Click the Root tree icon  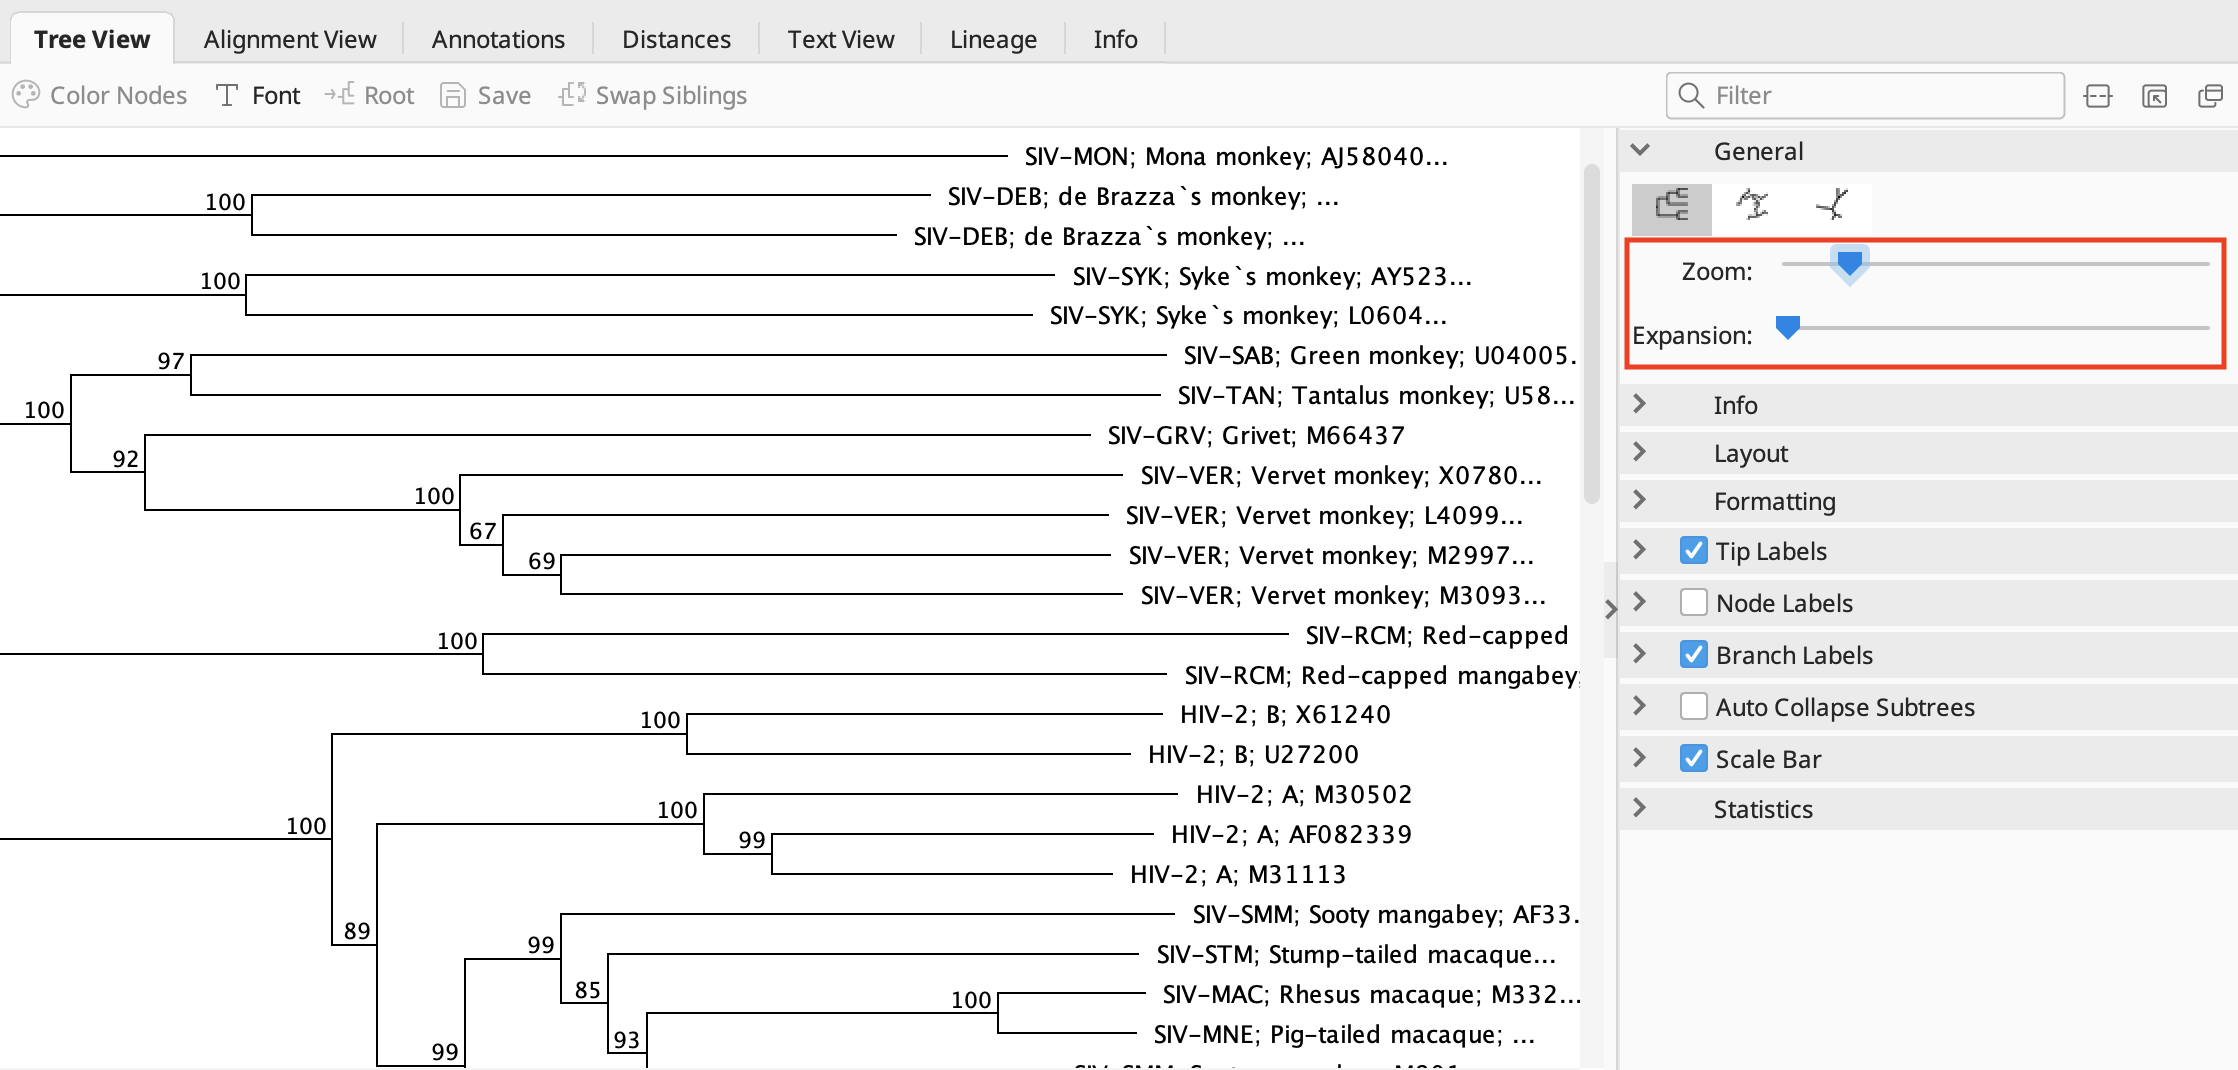click(340, 95)
